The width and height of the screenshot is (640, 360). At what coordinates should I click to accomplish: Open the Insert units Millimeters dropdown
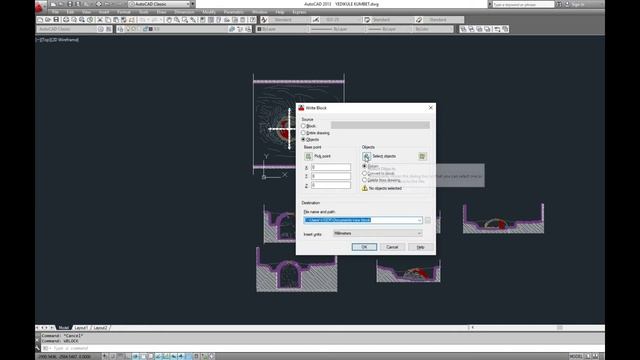pyautogui.click(x=378, y=233)
